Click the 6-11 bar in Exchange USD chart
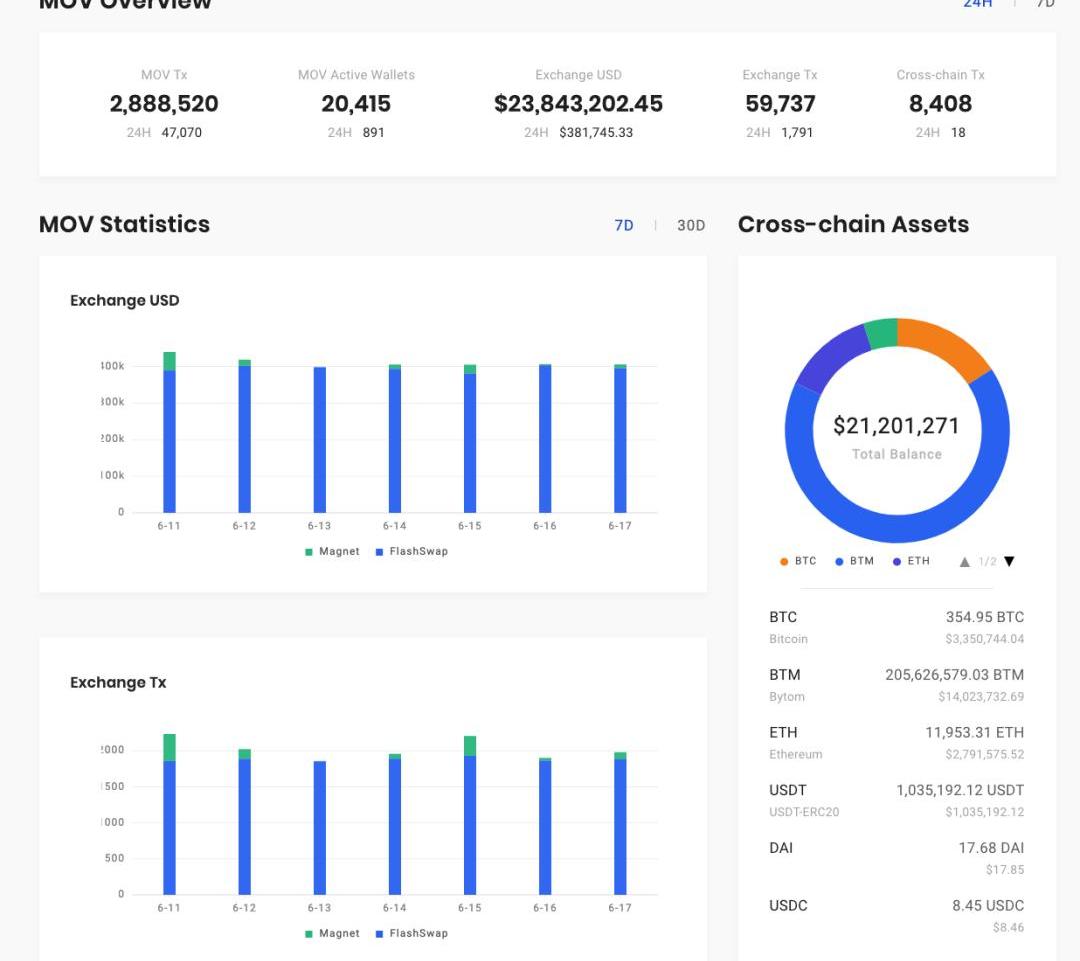The image size is (1080, 961). 169,440
